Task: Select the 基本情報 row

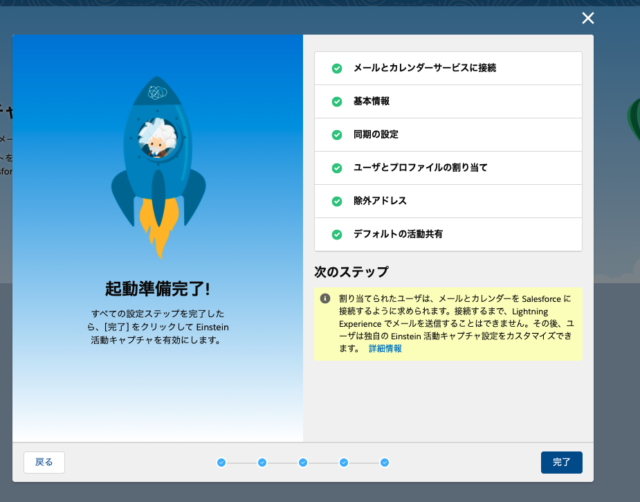Action: (448, 102)
